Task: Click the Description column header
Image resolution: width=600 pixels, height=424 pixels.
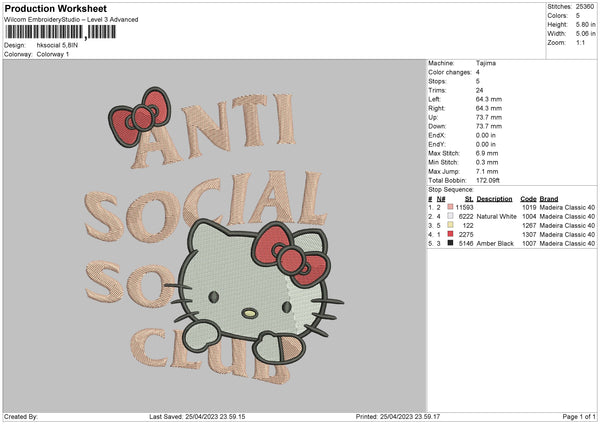Action: coord(494,197)
